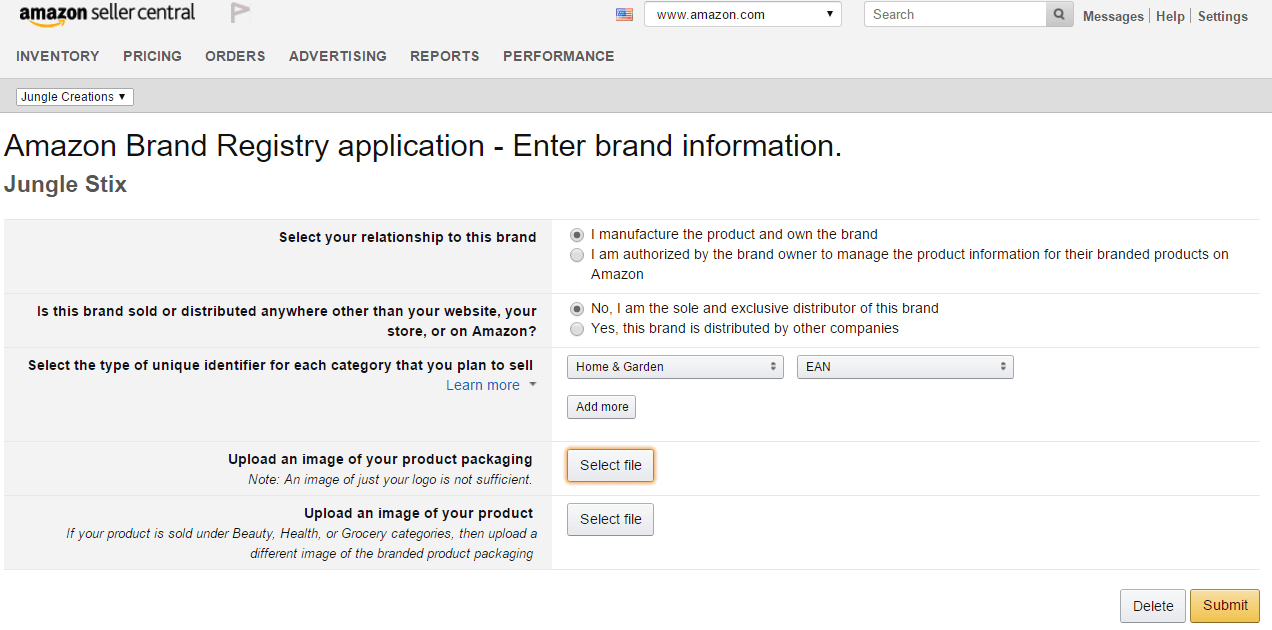The height and width of the screenshot is (630, 1272).
Task: Open the ORDERS menu
Action: click(235, 56)
